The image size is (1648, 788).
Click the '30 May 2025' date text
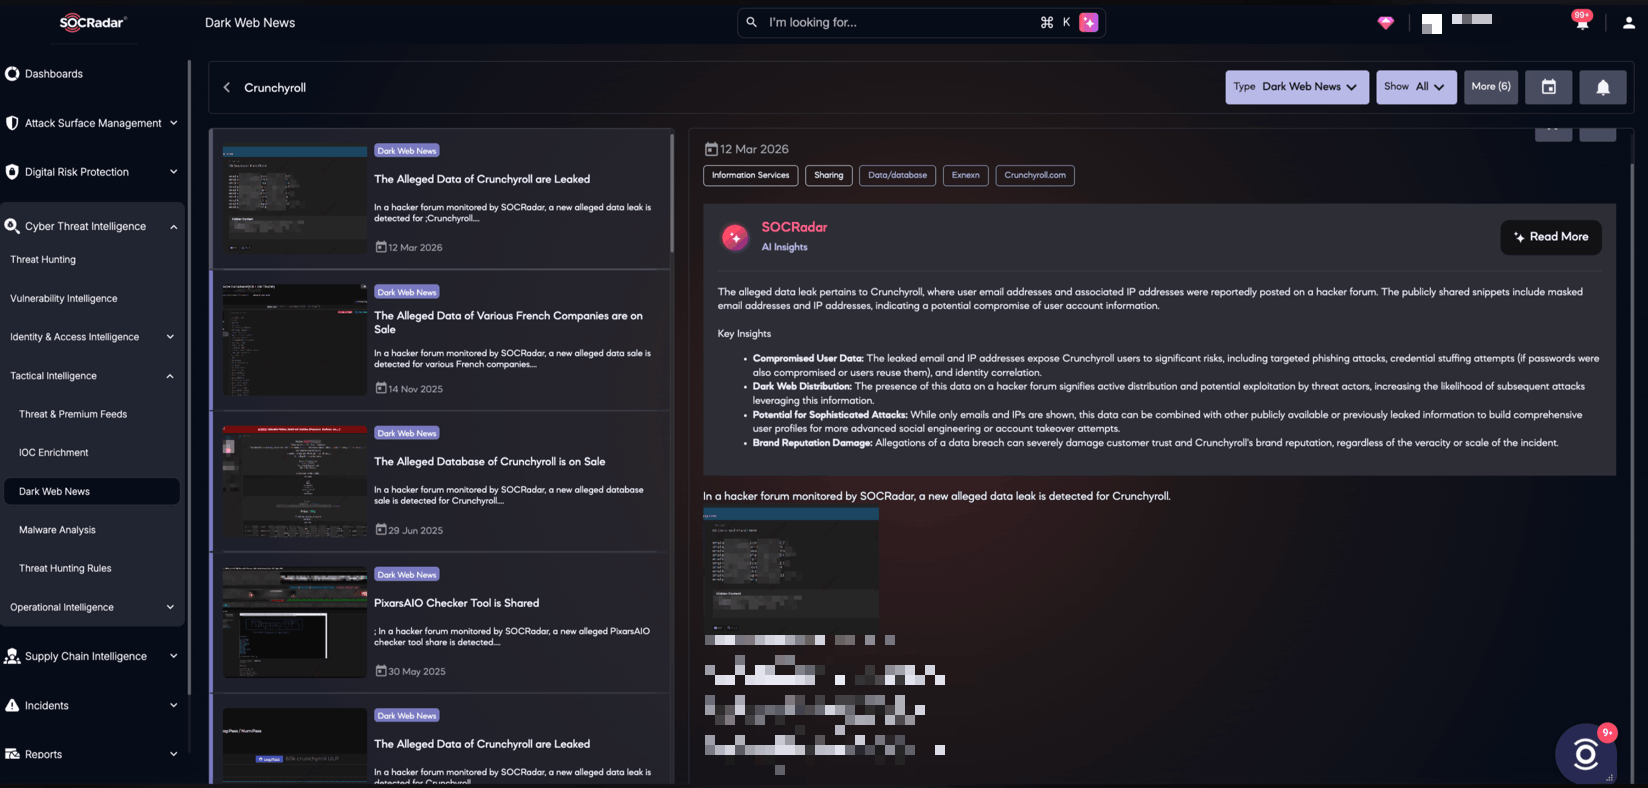pyautogui.click(x=416, y=671)
